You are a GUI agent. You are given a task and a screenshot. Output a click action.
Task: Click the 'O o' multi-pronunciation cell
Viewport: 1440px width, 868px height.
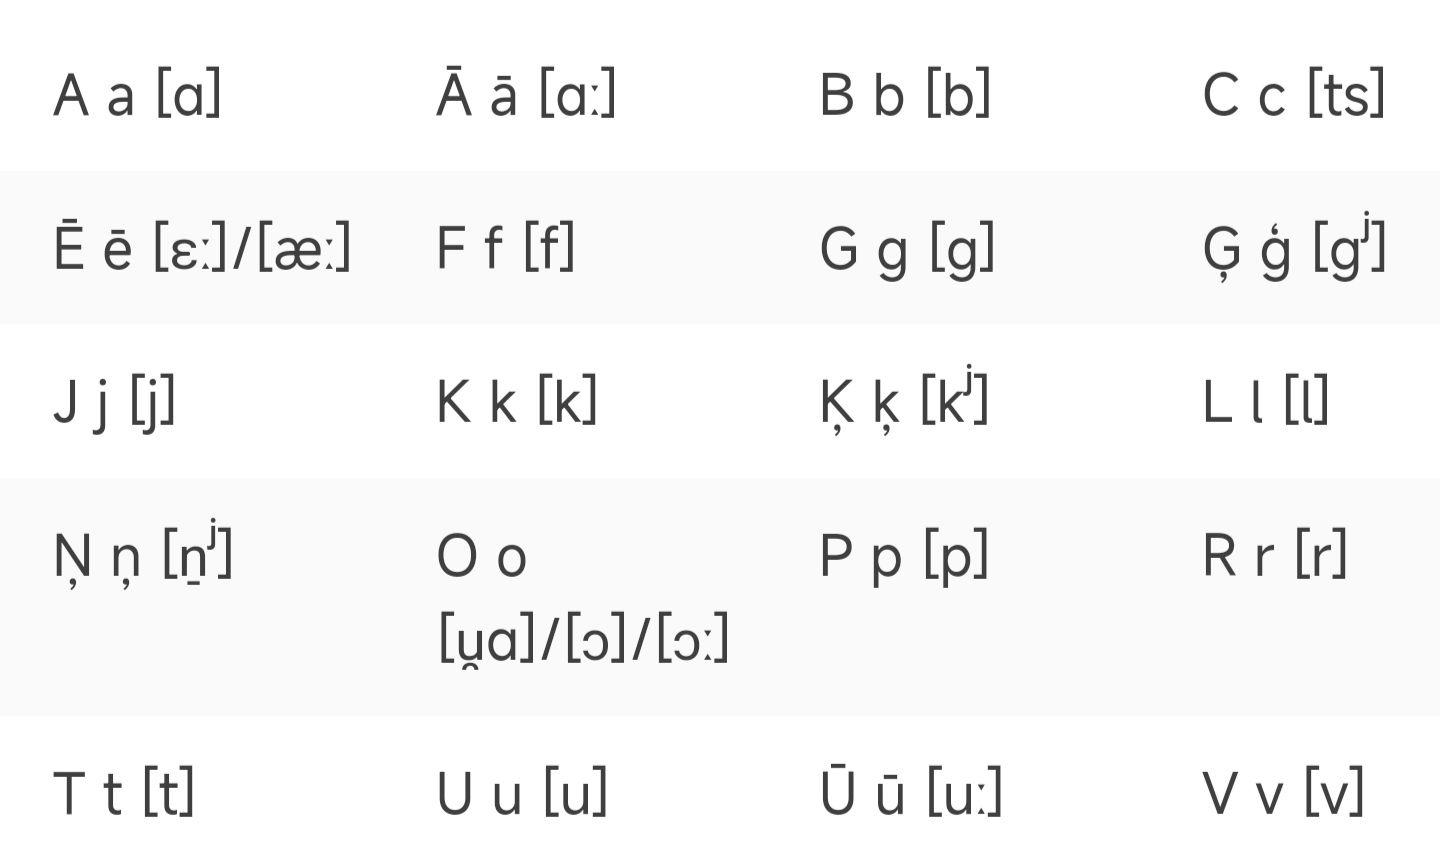pos(582,597)
